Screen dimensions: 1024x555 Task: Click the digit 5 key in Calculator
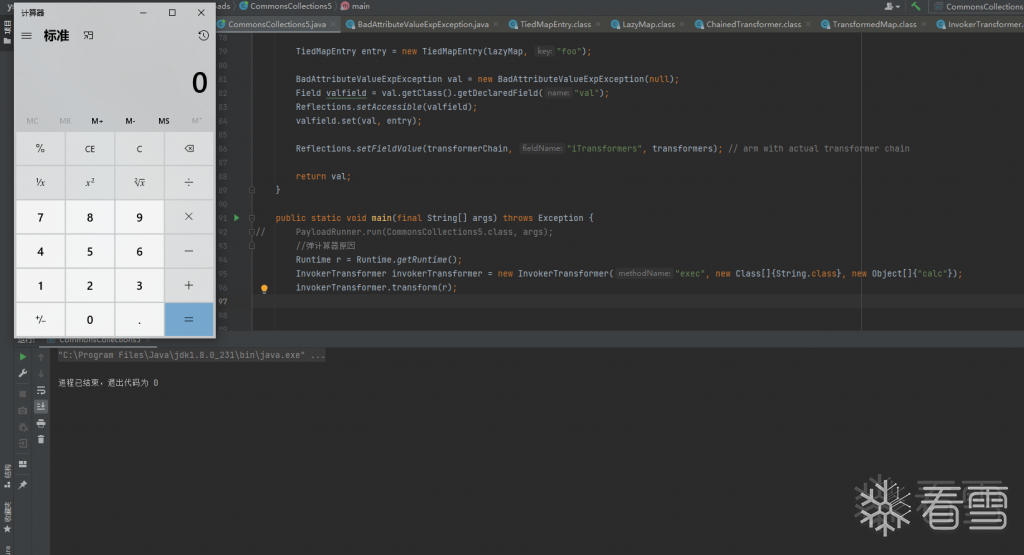90,251
